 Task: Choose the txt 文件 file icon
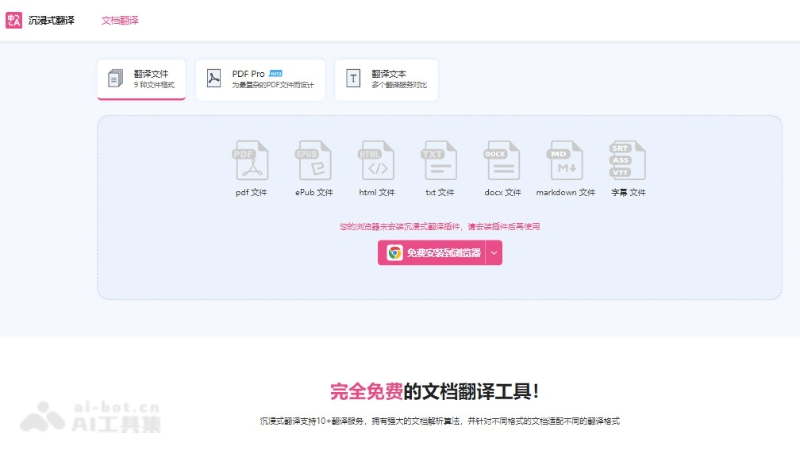[439, 160]
